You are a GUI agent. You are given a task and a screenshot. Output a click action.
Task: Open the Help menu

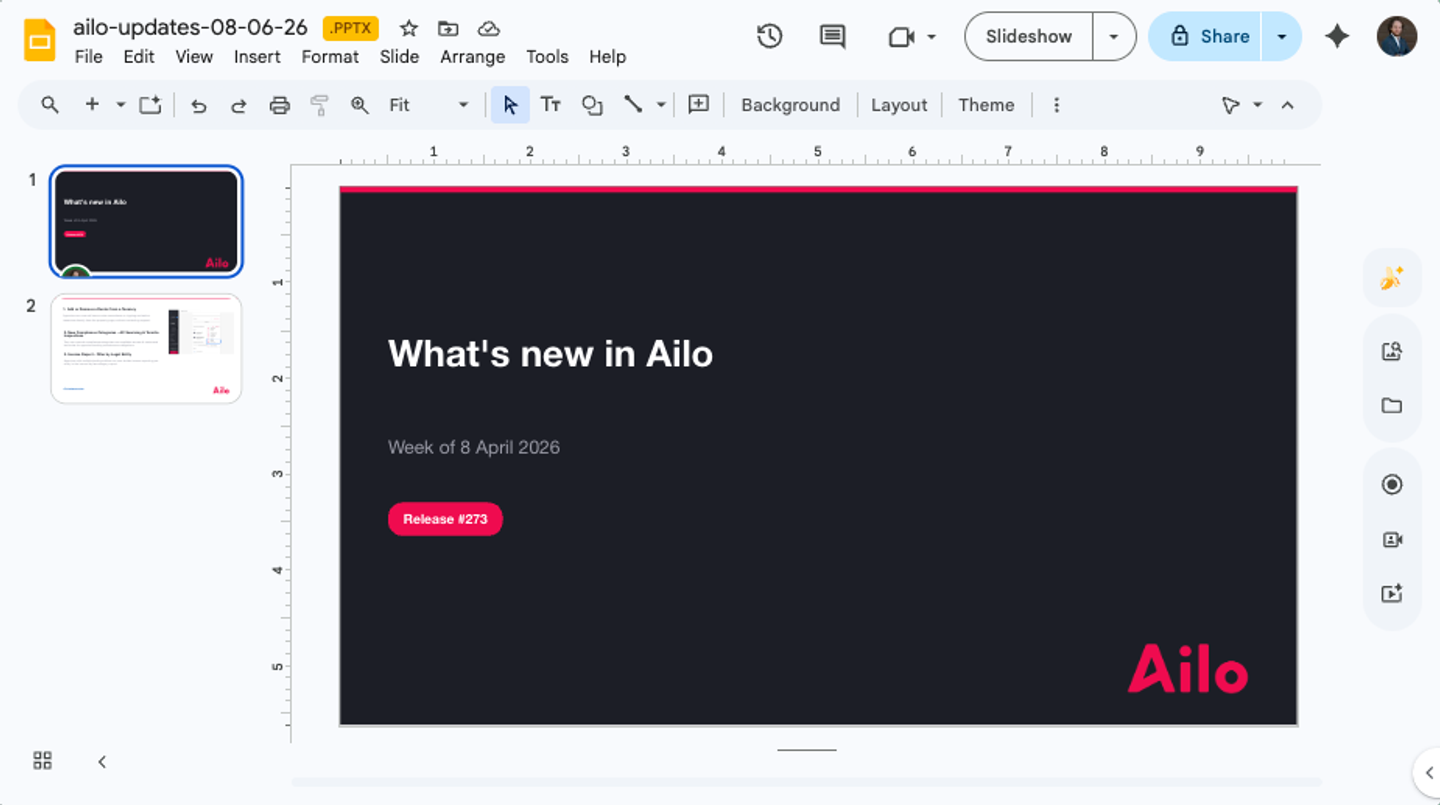607,57
